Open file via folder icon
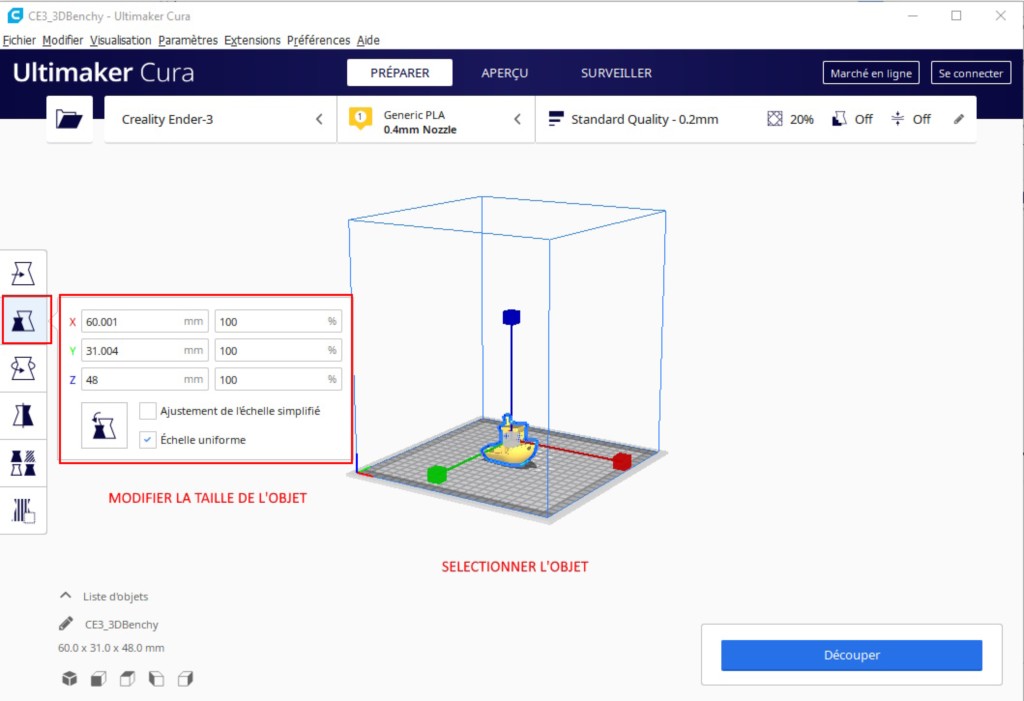 point(69,119)
